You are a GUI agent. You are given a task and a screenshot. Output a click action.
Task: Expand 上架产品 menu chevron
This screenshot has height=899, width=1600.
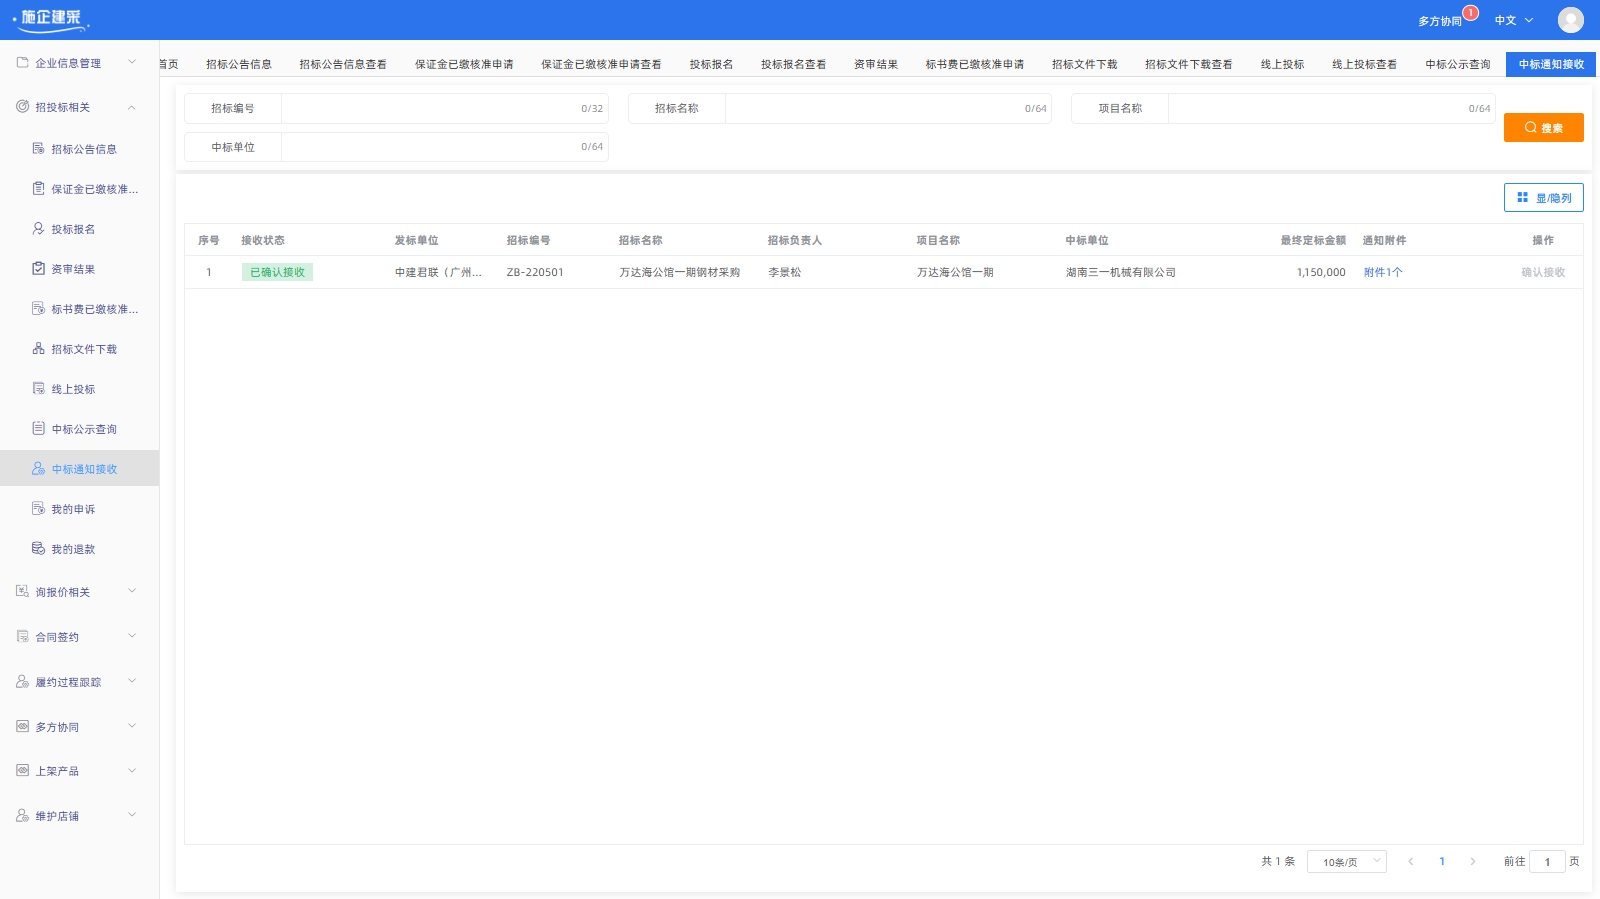coord(132,770)
